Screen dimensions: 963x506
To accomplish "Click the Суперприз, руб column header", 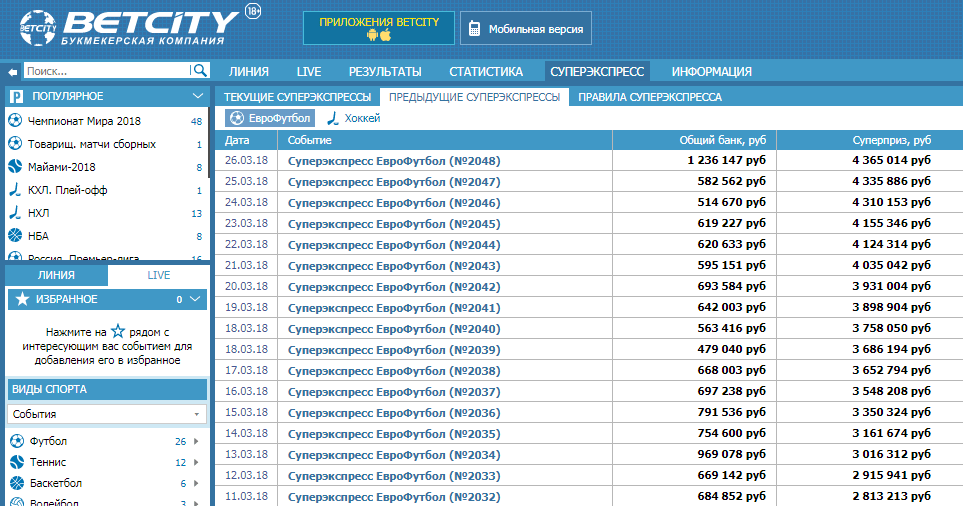I will click(x=892, y=140).
